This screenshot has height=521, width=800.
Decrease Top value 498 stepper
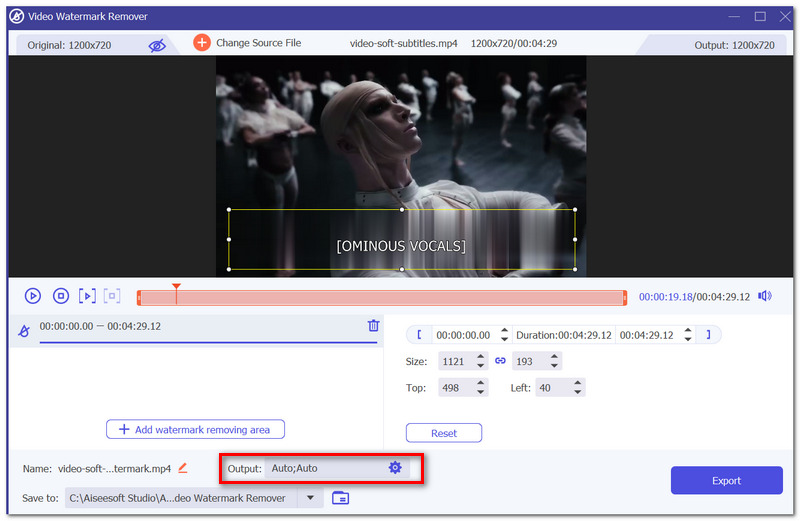[480, 392]
